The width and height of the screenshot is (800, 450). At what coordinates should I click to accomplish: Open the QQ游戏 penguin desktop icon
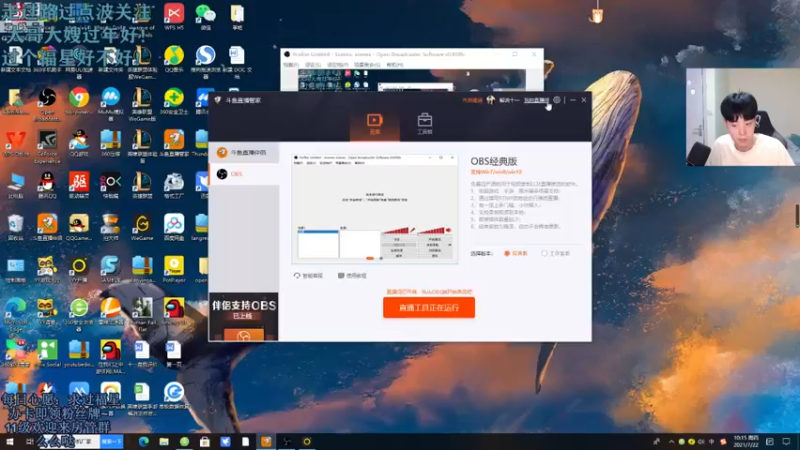coord(79,143)
